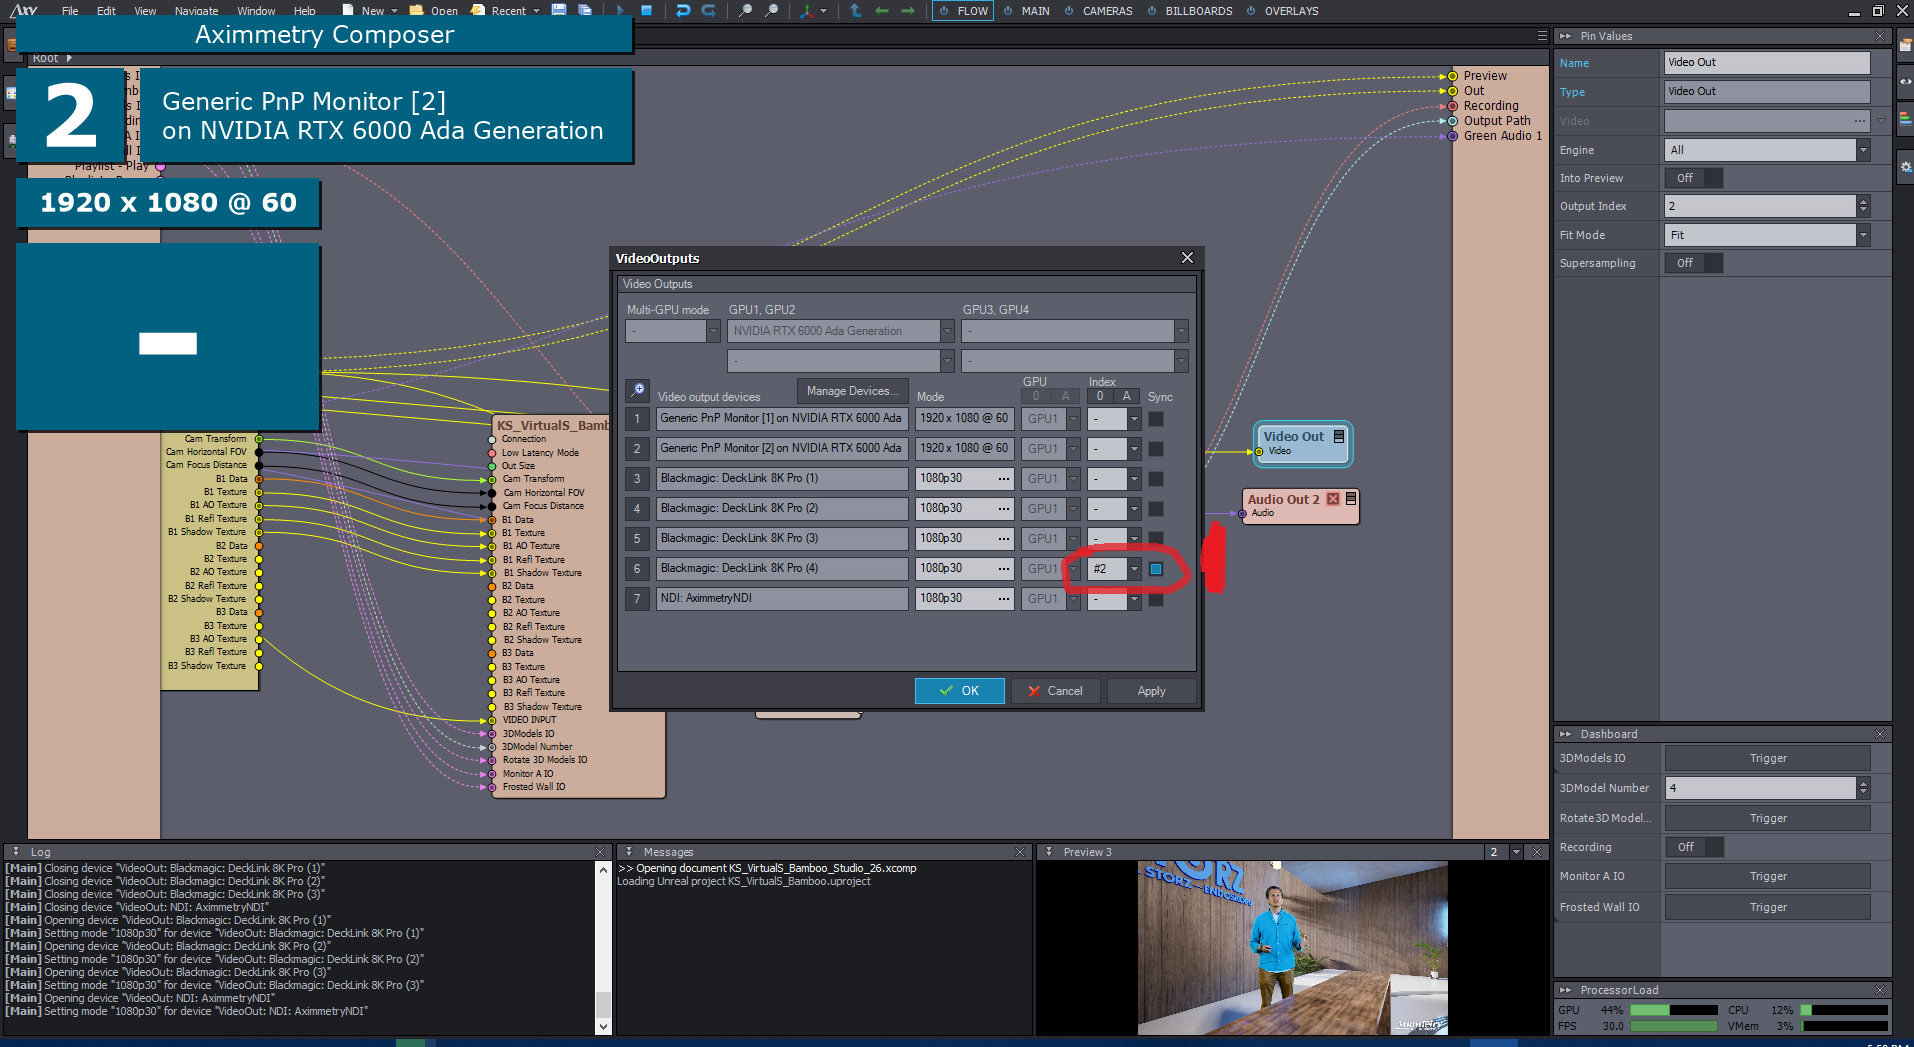
Task: Click the colored axis gizmo toolbar icon
Action: pos(806,10)
